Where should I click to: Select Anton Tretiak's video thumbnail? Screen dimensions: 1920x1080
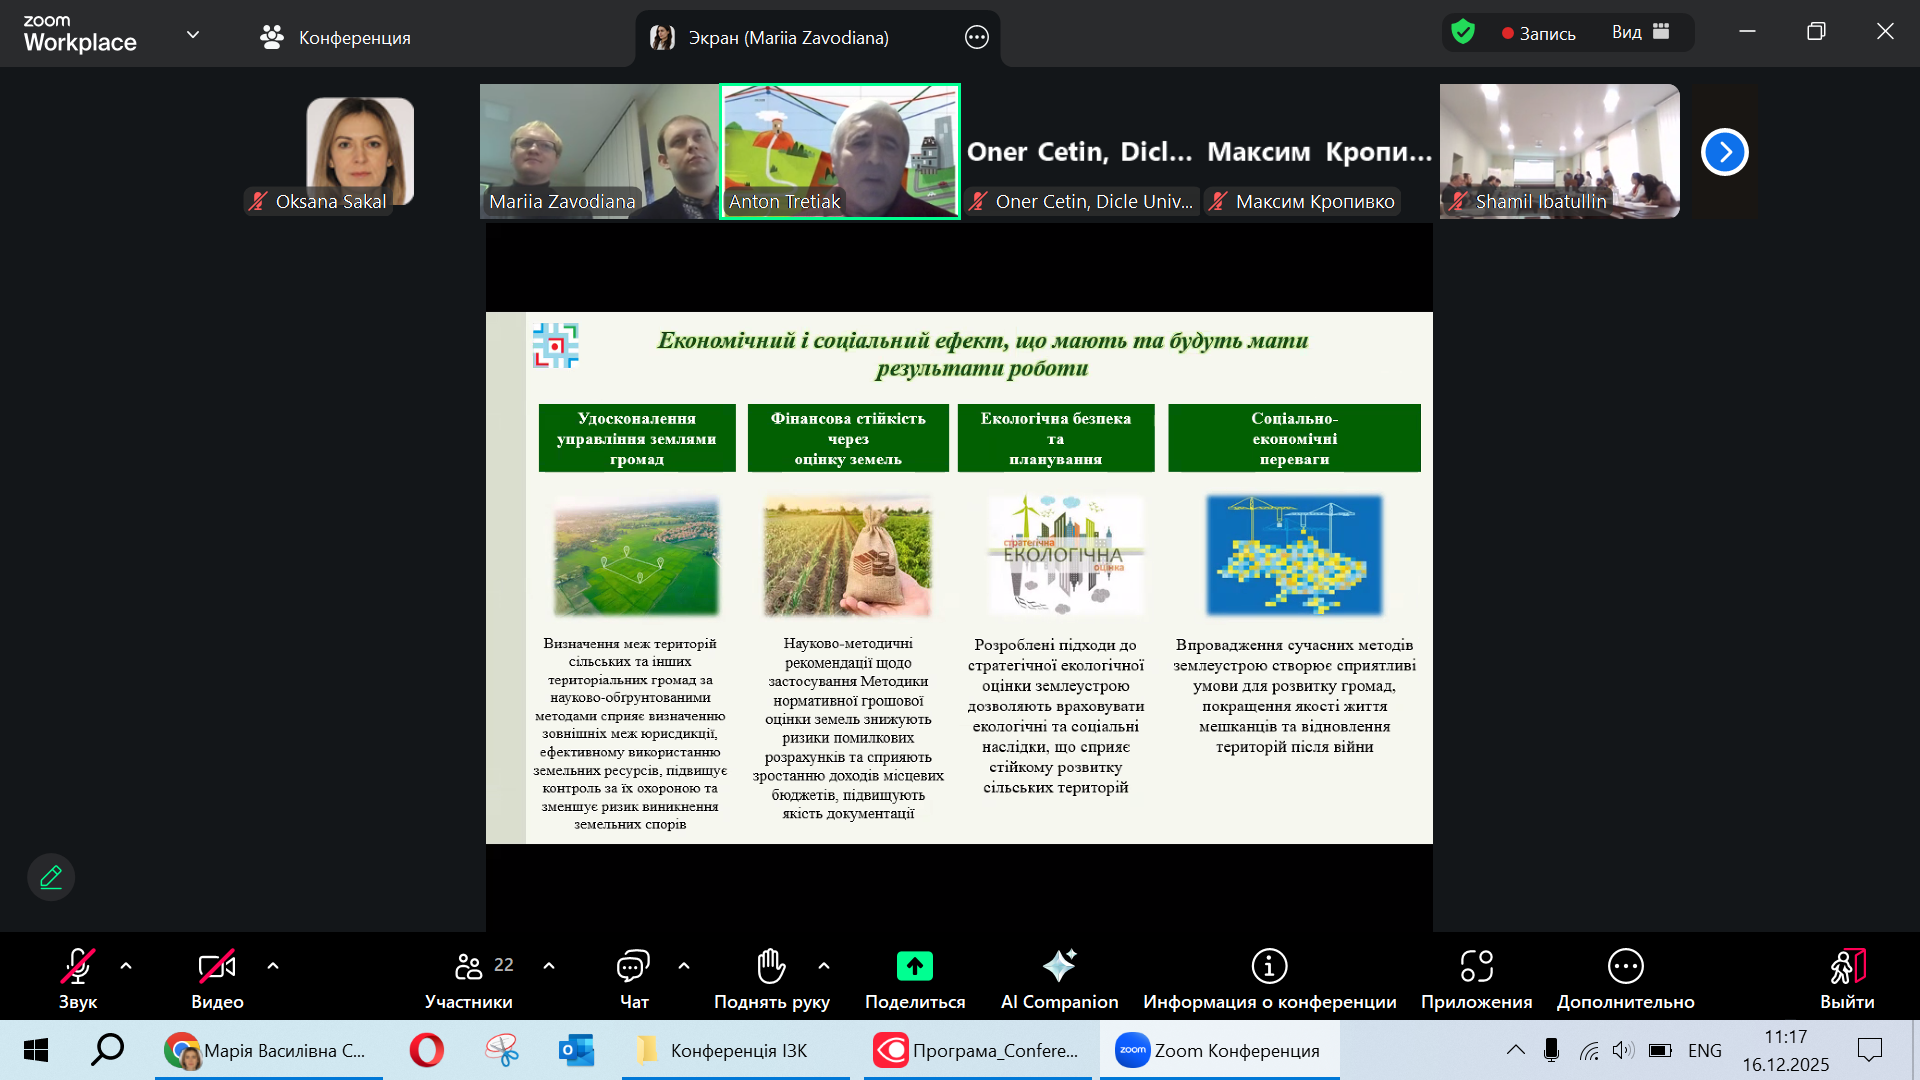coord(840,150)
